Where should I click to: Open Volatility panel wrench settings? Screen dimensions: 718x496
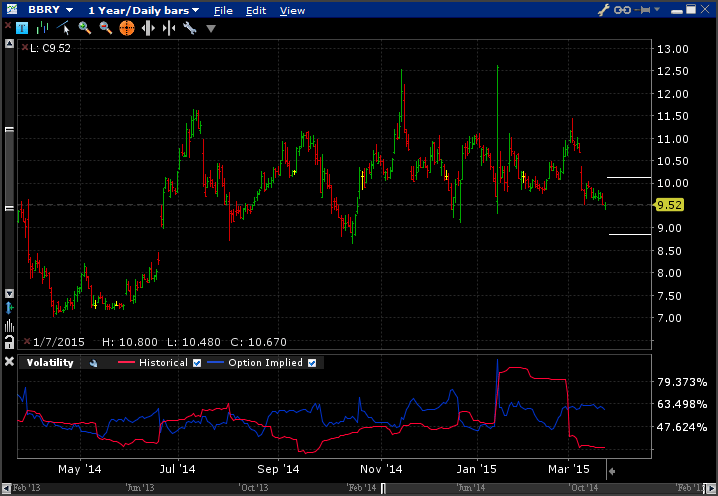coord(93,363)
